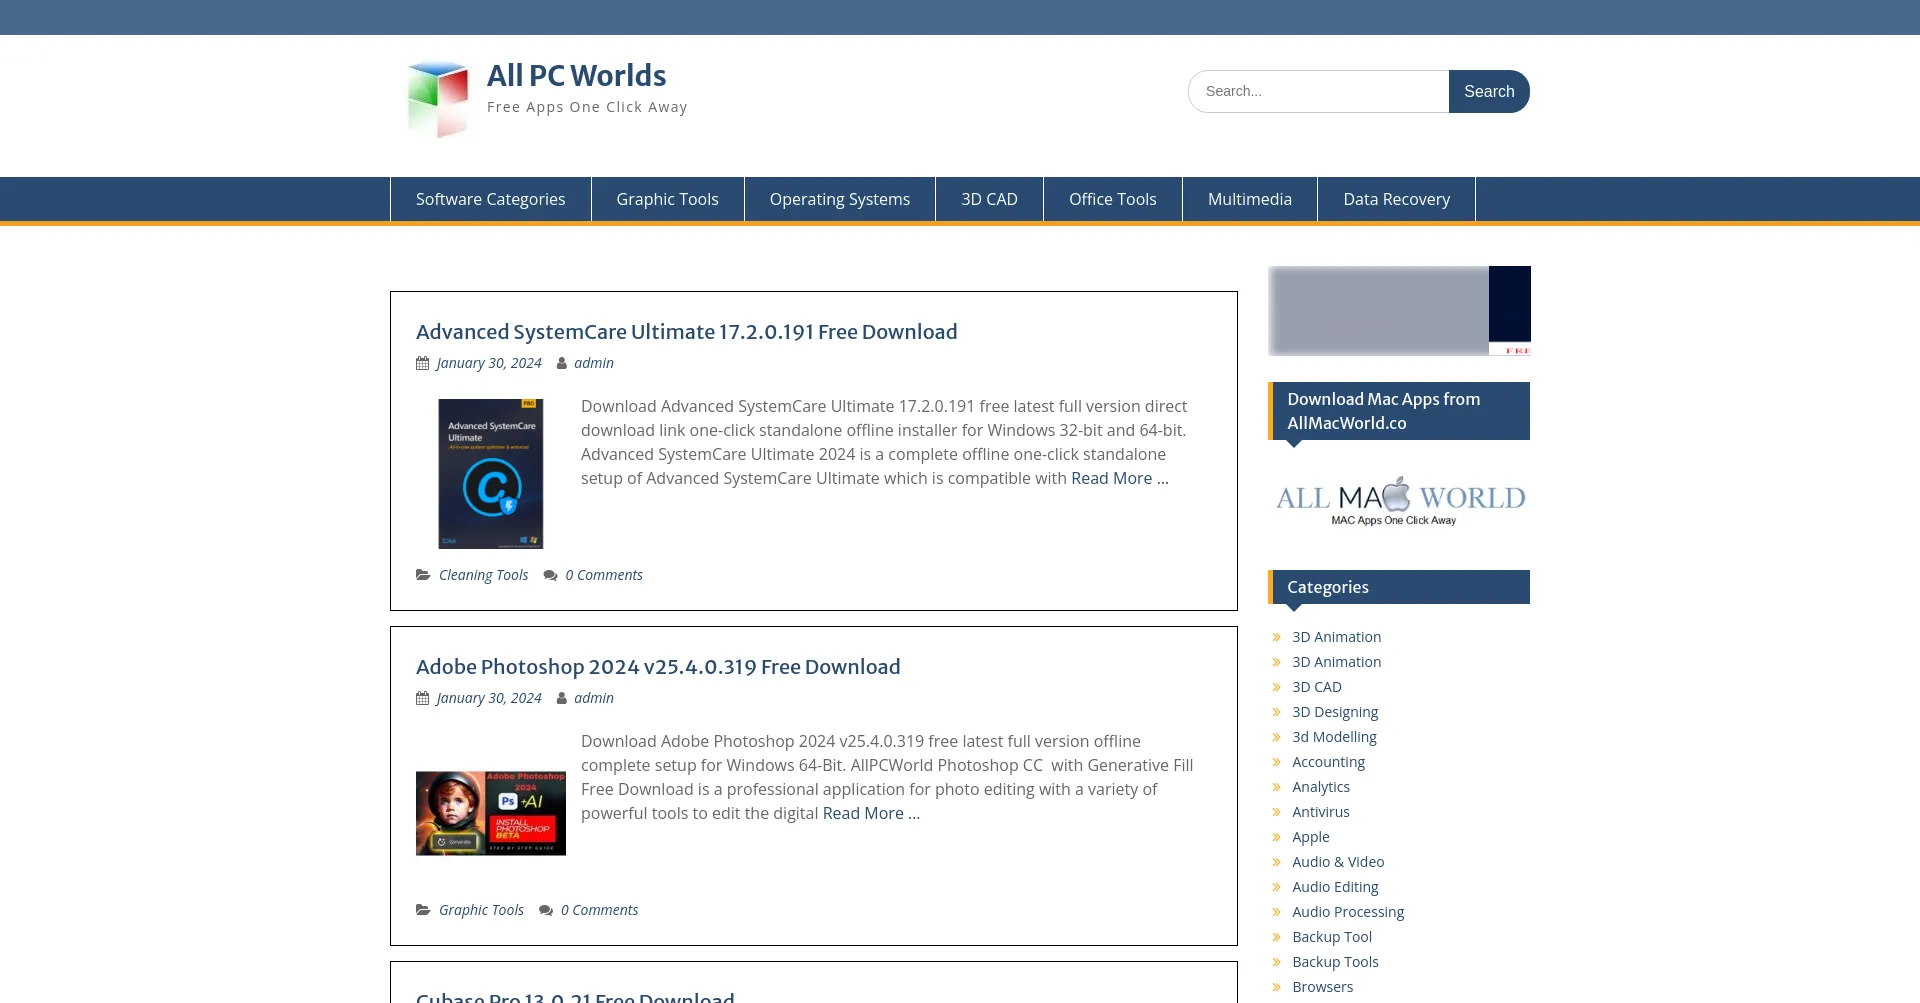This screenshot has width=1920, height=1003.
Task: Open the Backup Tool category link
Action: (1332, 937)
